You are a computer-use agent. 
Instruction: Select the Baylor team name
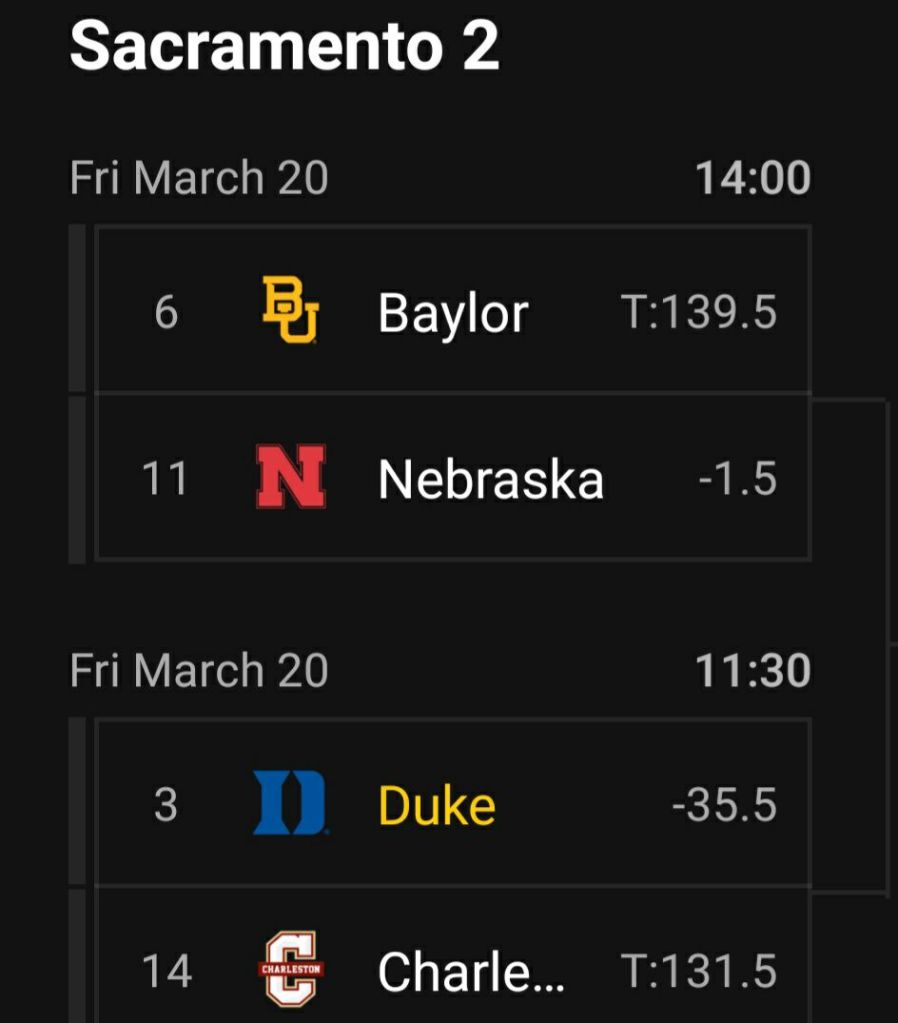point(452,313)
